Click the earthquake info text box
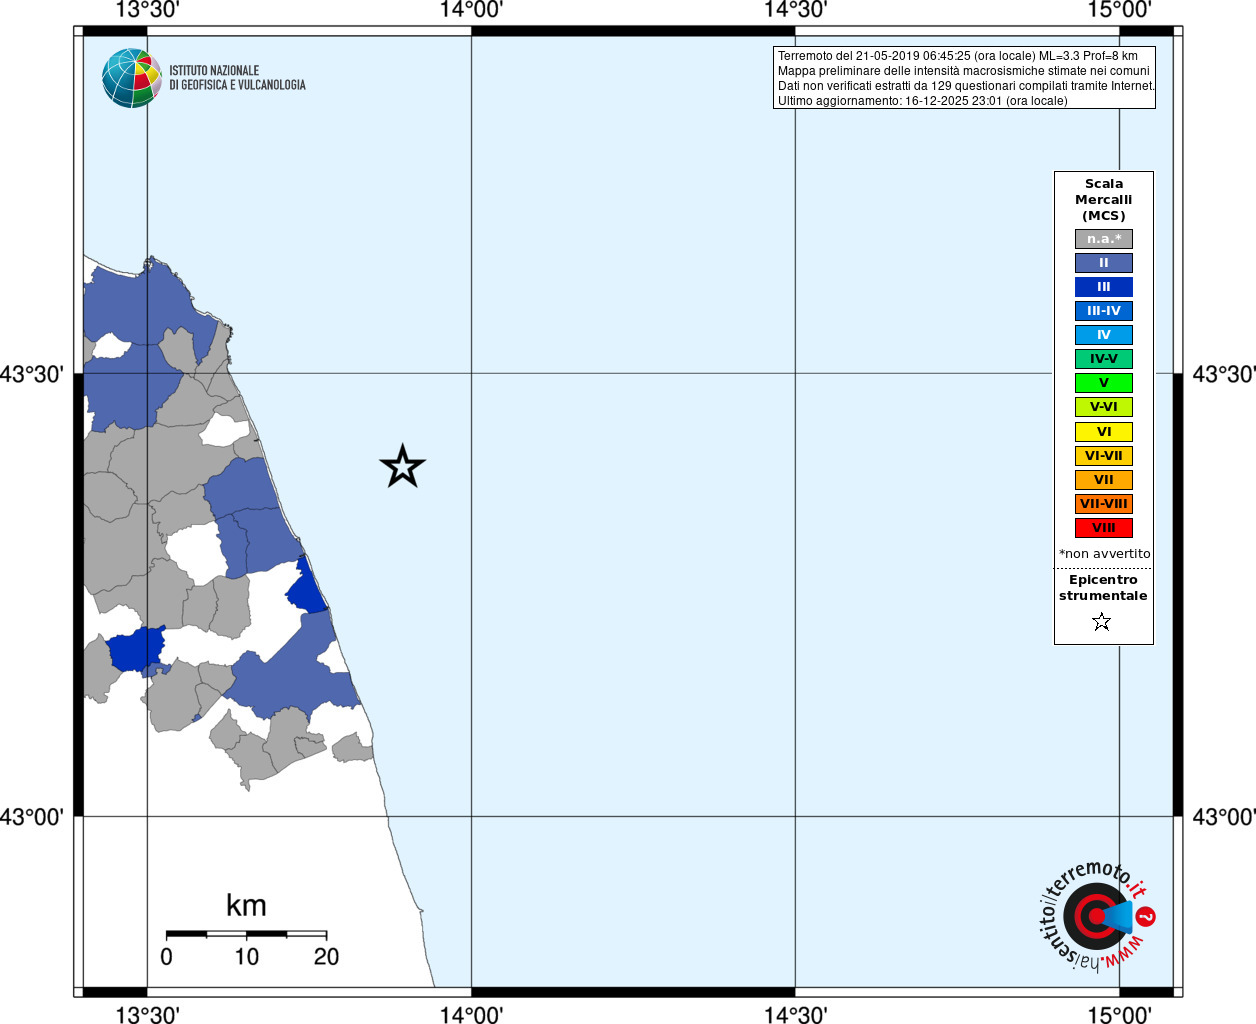The width and height of the screenshot is (1256, 1024). [x=964, y=78]
